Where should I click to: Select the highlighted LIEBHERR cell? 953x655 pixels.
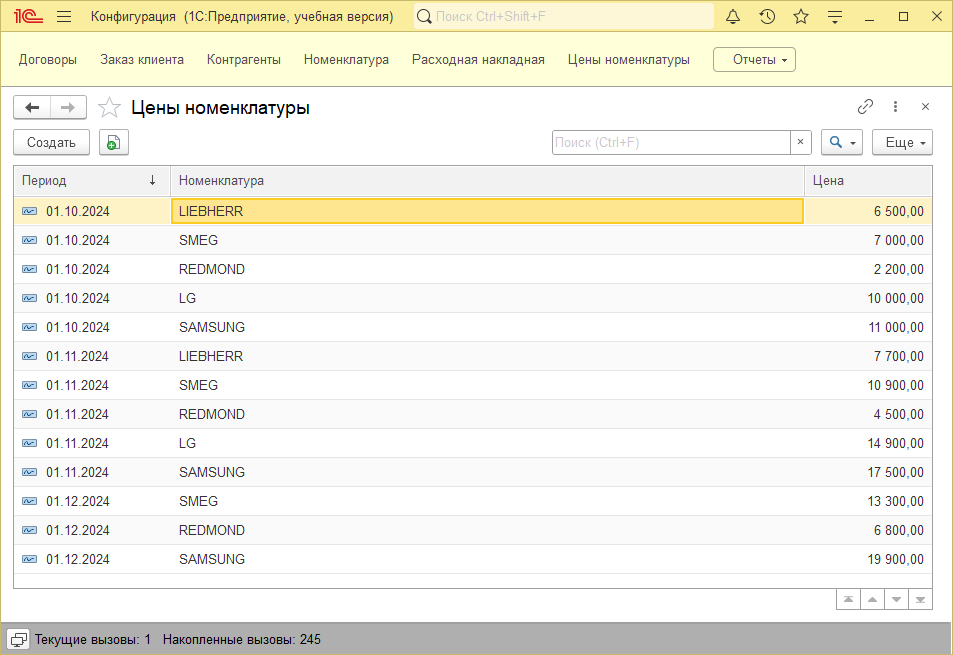(x=487, y=211)
